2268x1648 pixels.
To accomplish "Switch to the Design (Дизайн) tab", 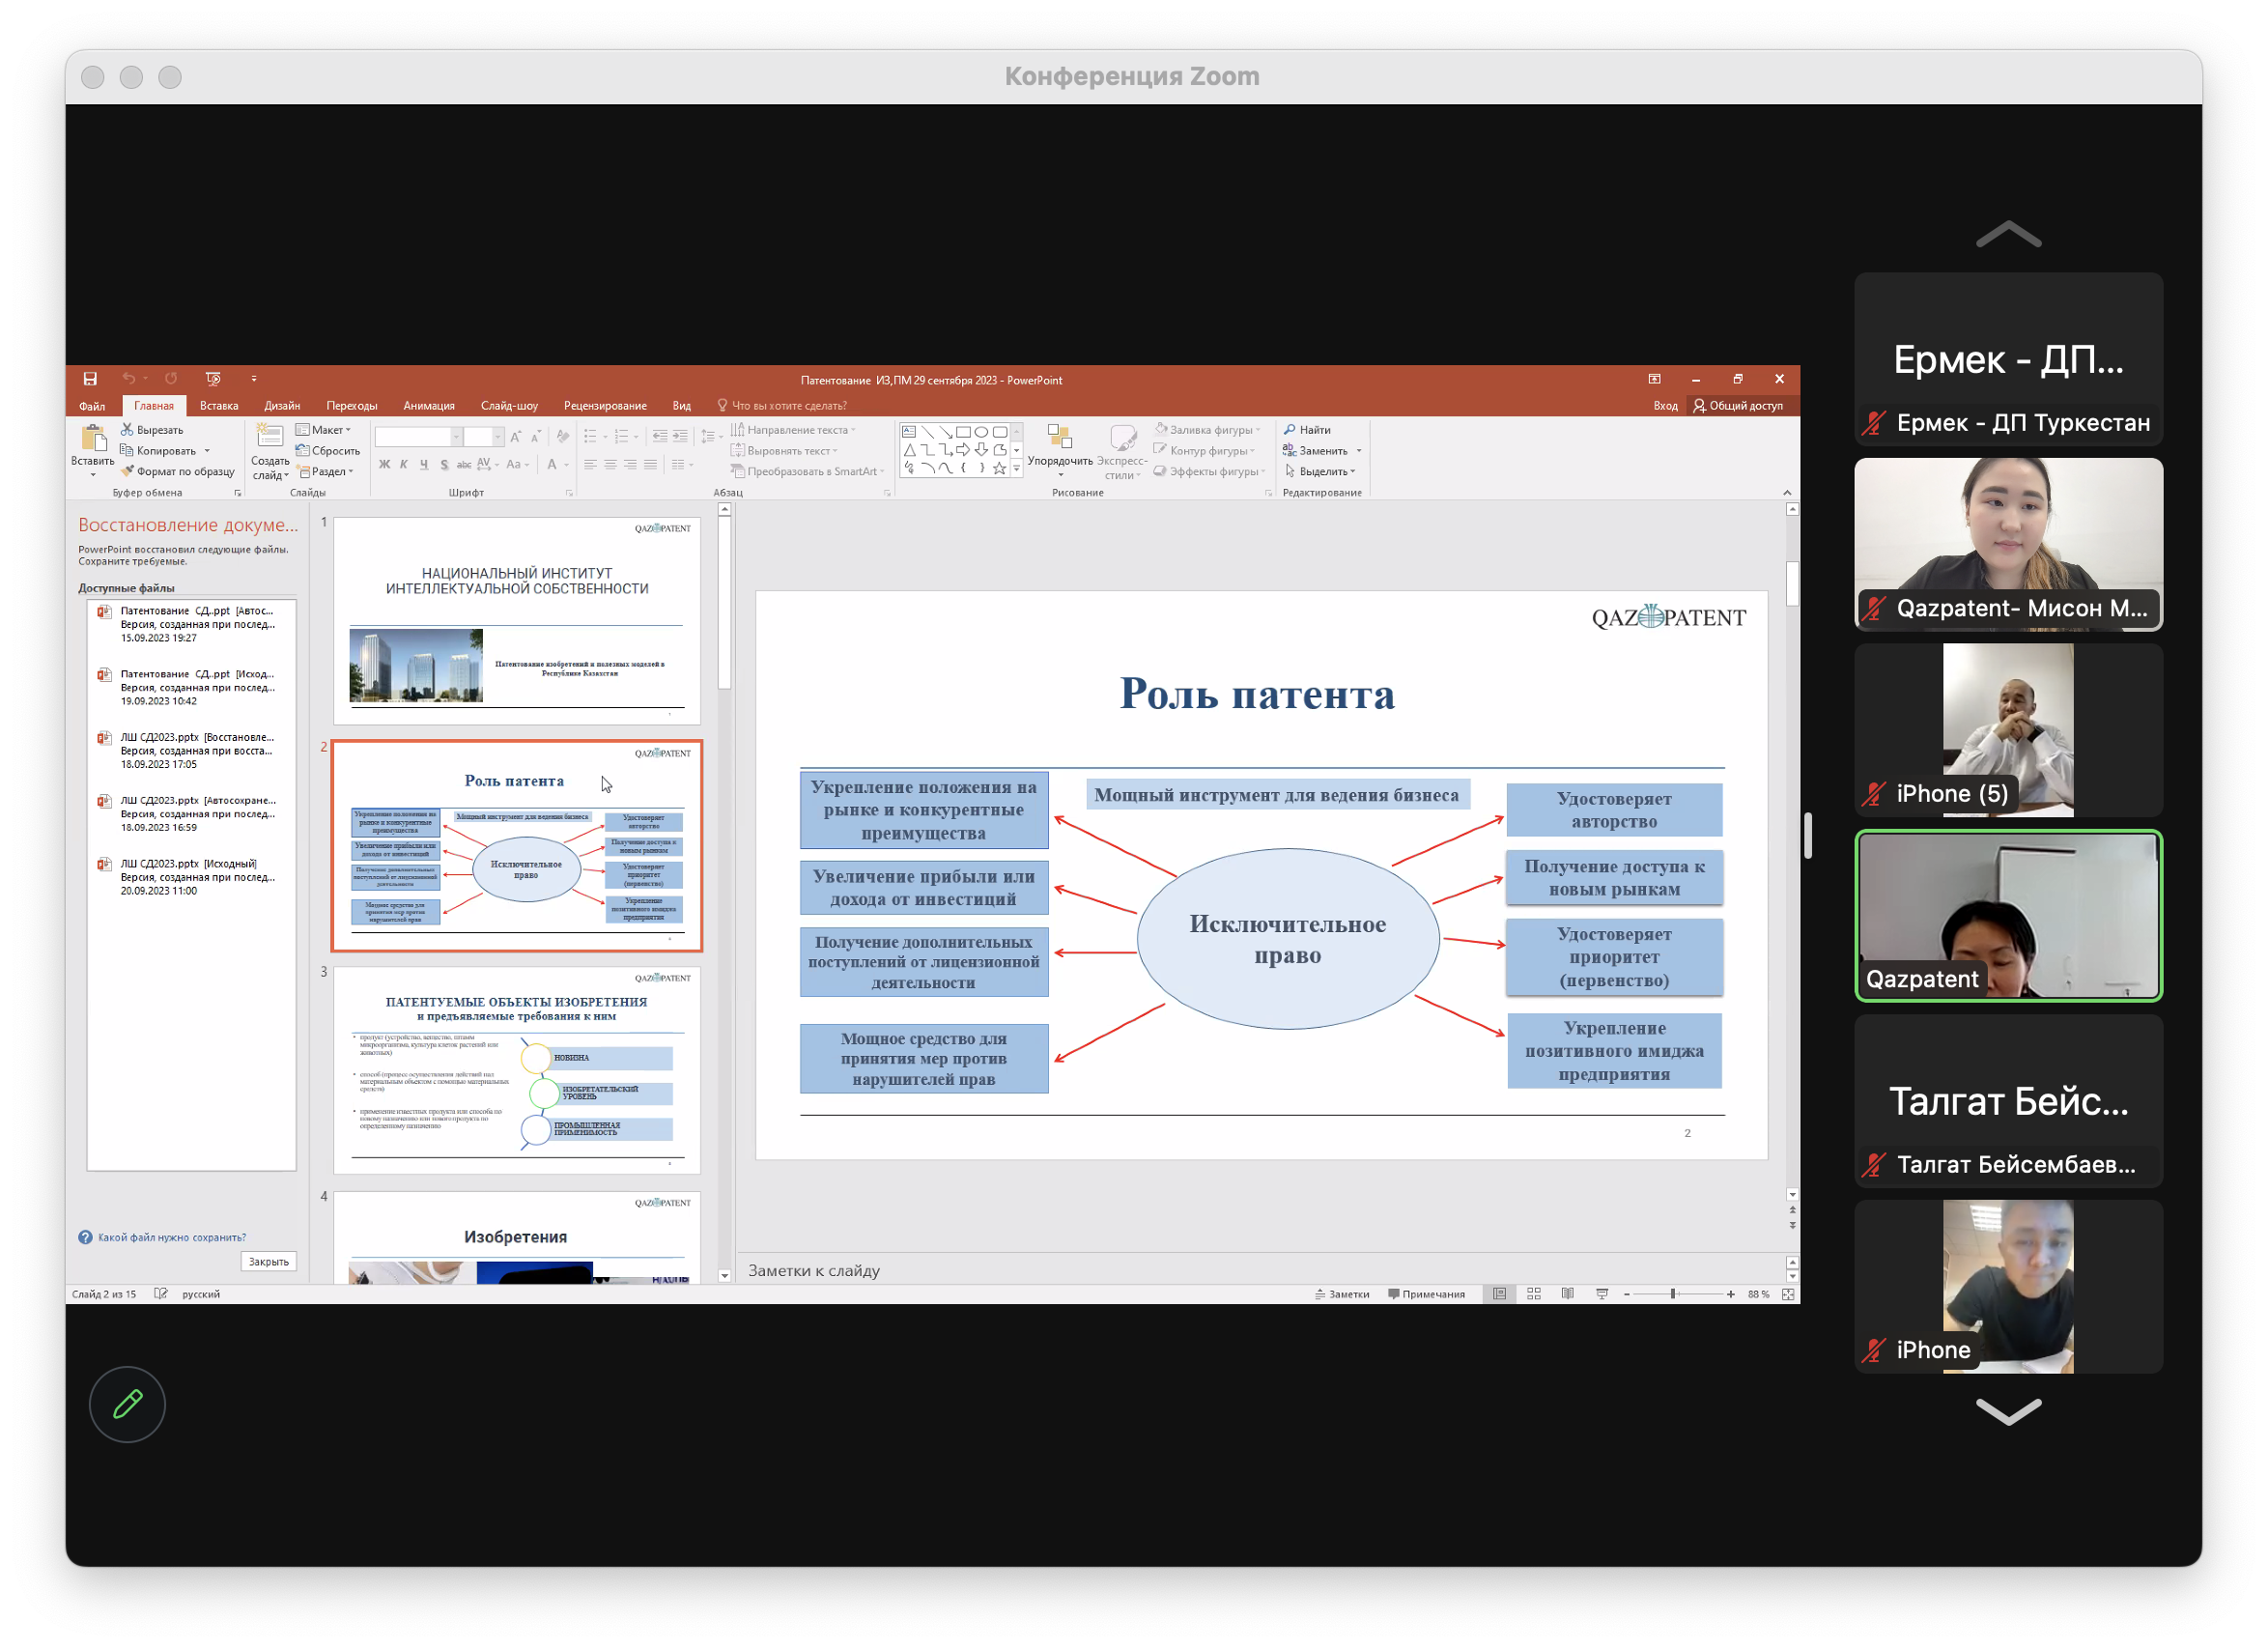I will [282, 406].
